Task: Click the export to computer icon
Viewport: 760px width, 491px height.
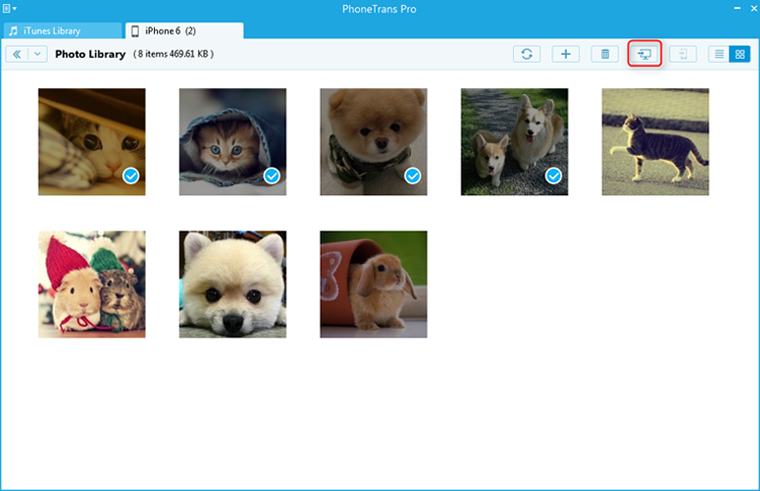Action: point(644,54)
